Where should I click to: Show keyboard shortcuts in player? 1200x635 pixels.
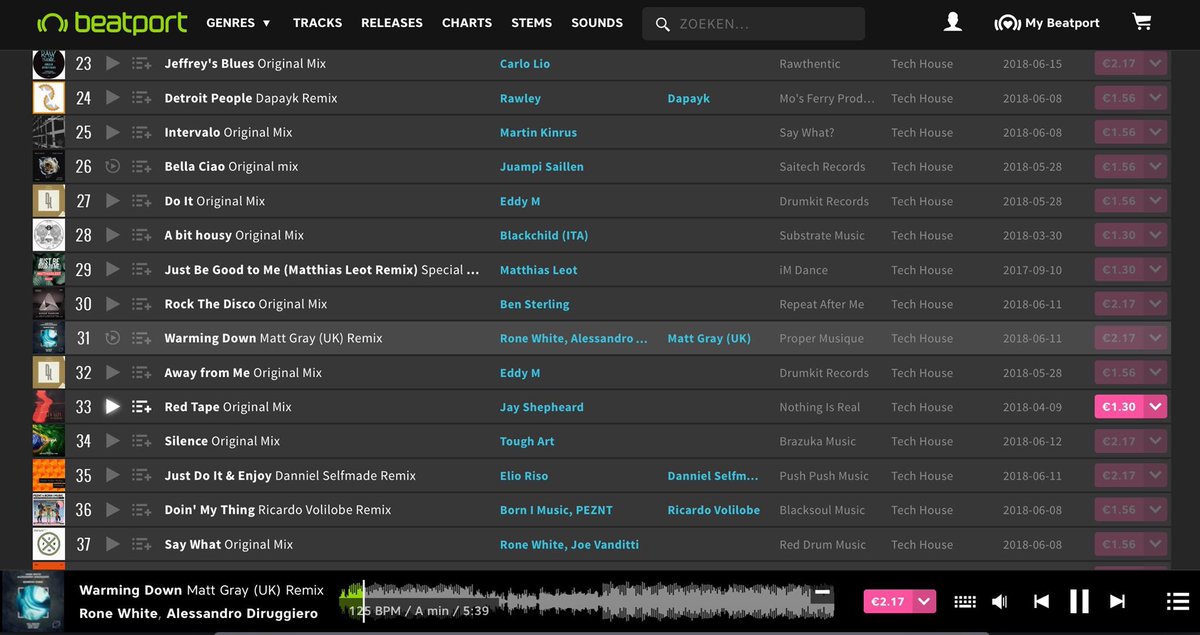coord(965,601)
